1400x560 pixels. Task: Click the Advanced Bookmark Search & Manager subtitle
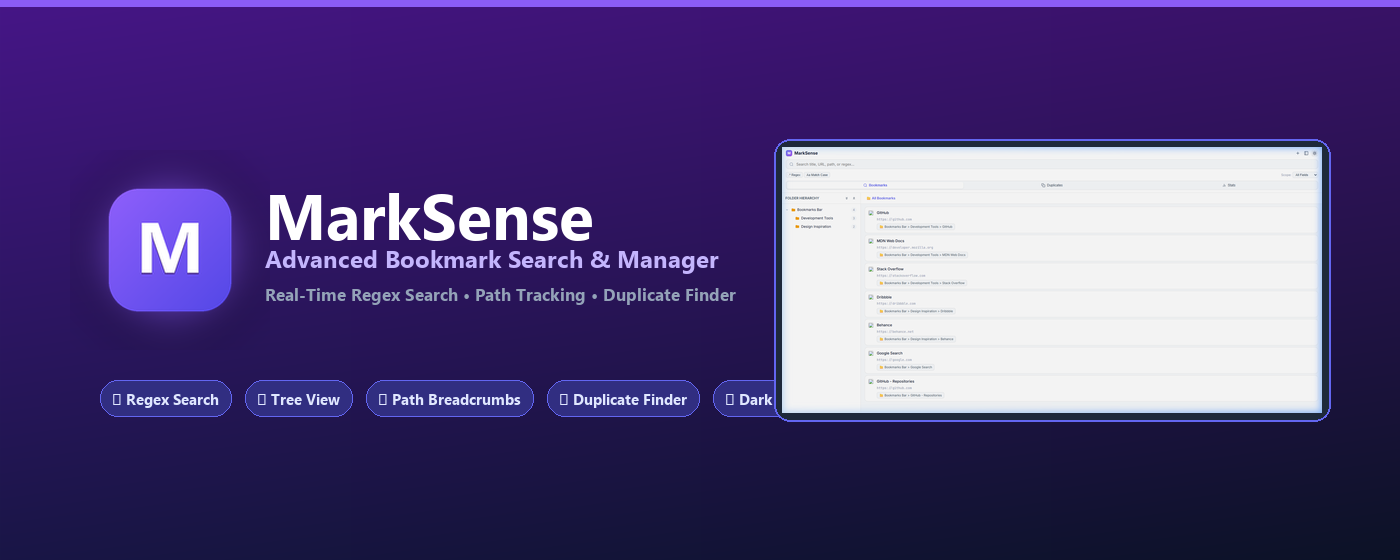point(492,260)
